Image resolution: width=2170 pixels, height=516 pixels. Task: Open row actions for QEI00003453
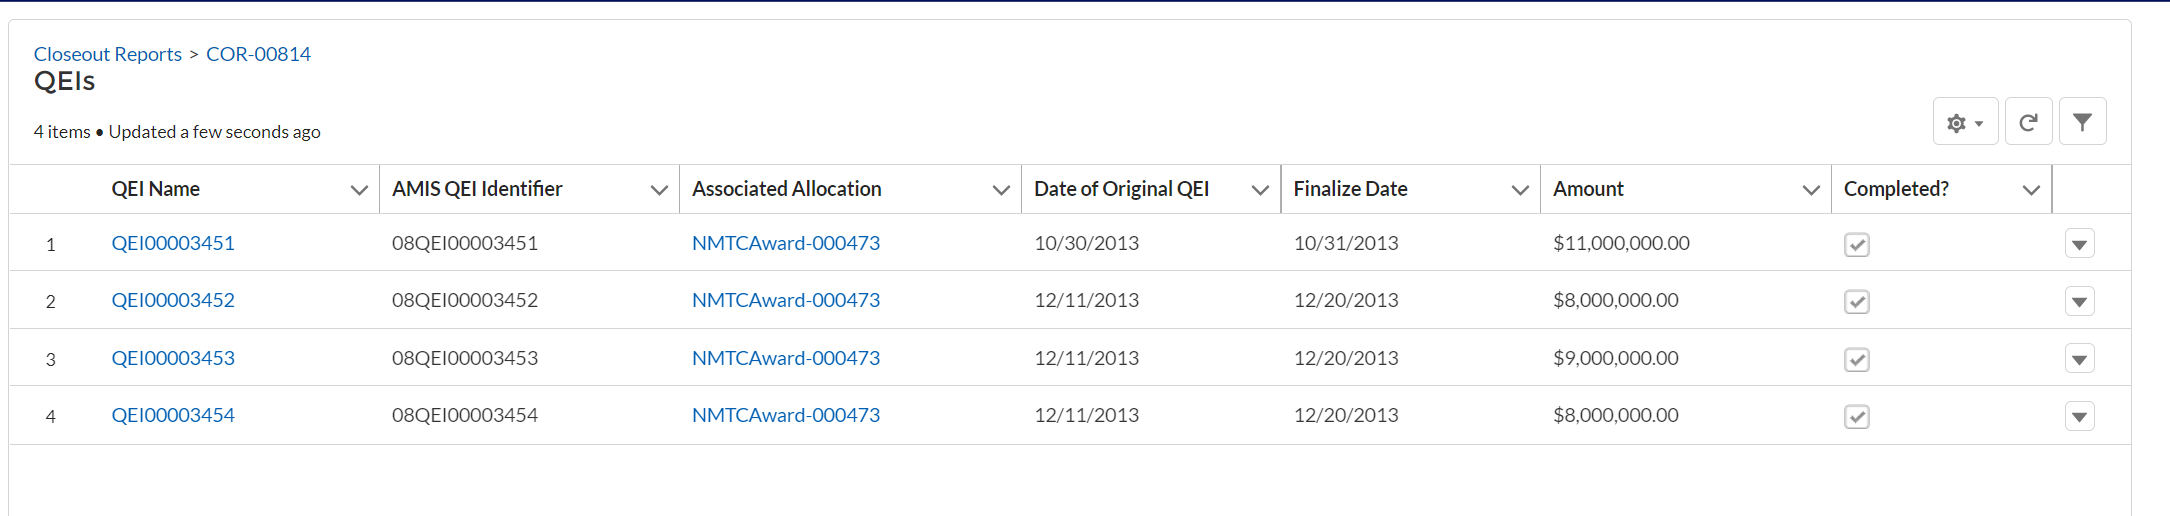point(2079,359)
